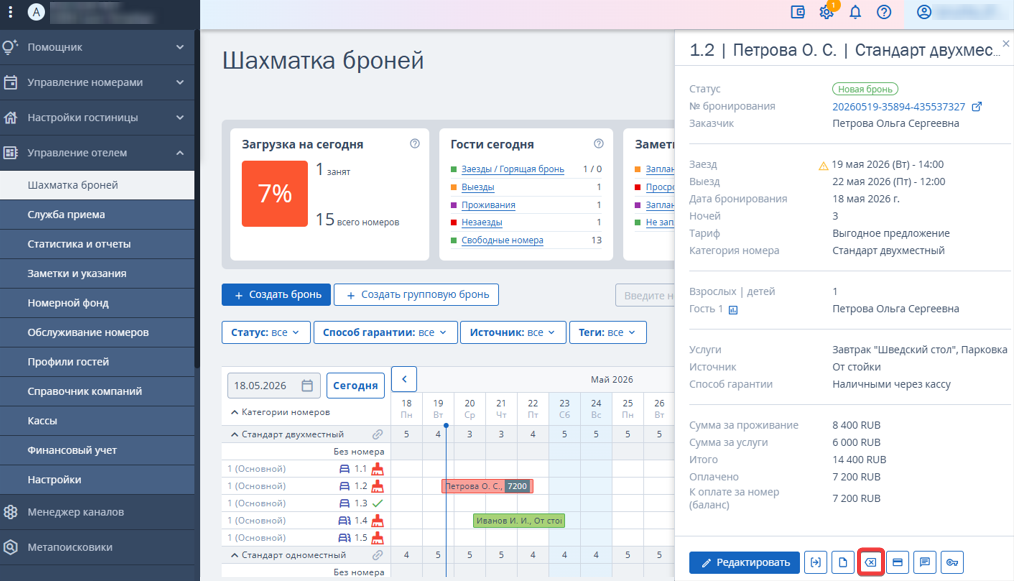
Task: Select the Иванов И. И. booking bar
Action: (519, 520)
